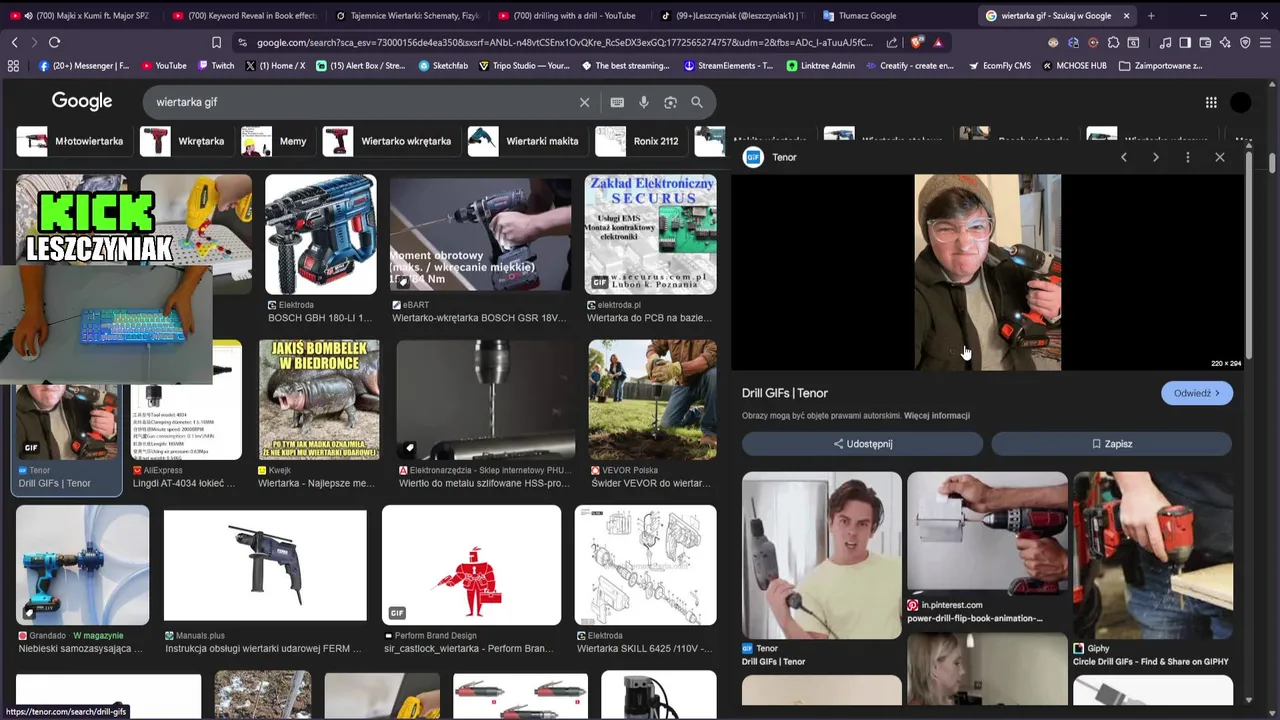The width and height of the screenshot is (1280, 720).
Task: Submit search with the magnifier icon
Action: click(x=697, y=102)
